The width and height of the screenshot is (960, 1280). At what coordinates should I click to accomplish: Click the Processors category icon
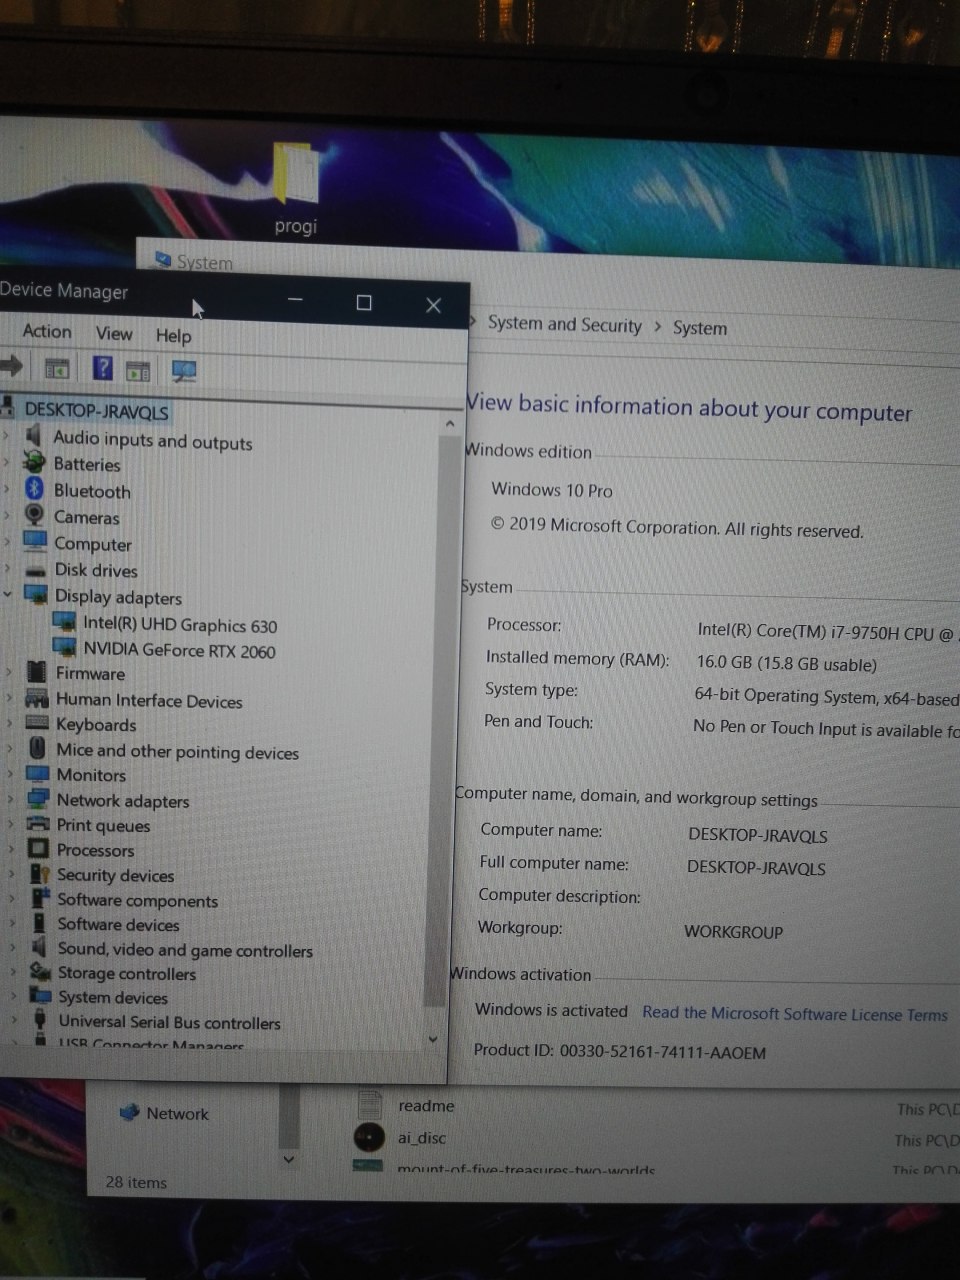pos(38,848)
